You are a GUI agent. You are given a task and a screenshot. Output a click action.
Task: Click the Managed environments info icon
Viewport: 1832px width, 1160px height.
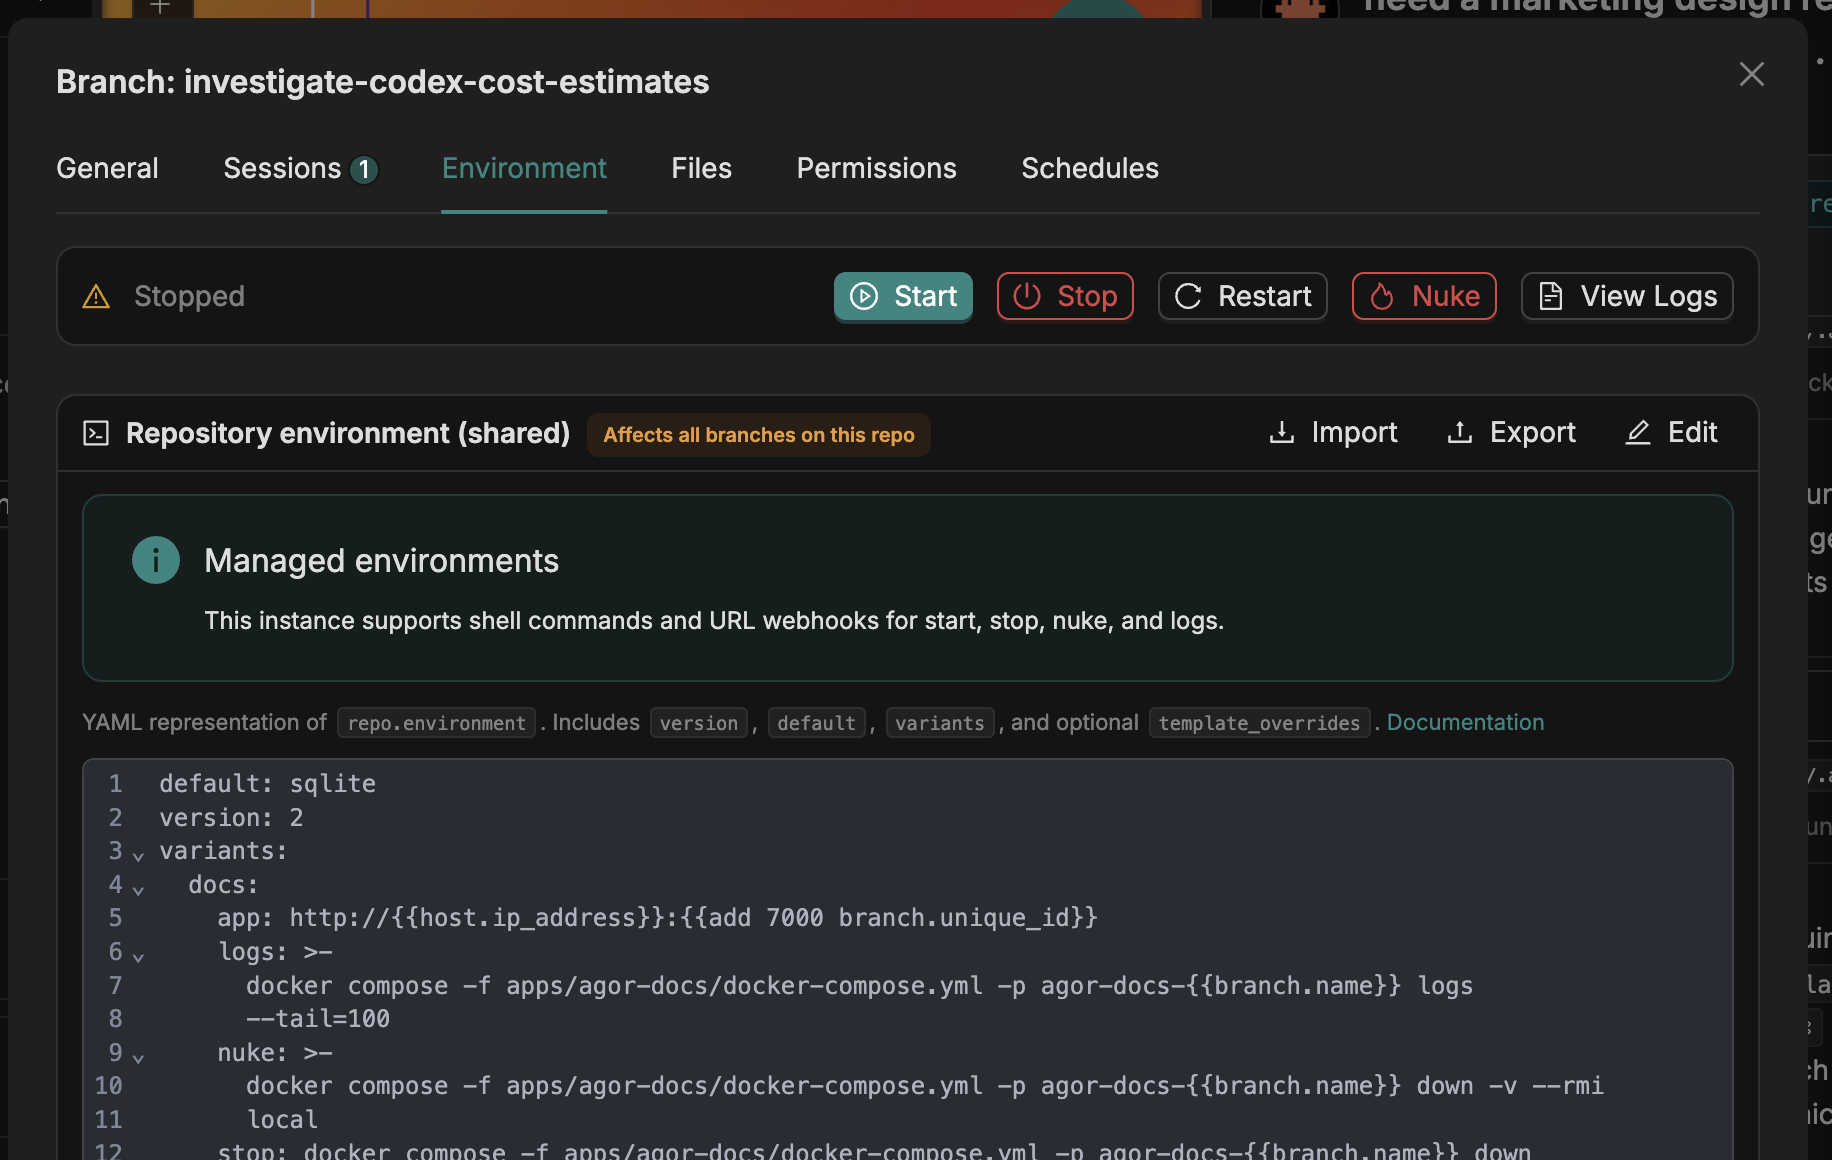[x=156, y=560]
